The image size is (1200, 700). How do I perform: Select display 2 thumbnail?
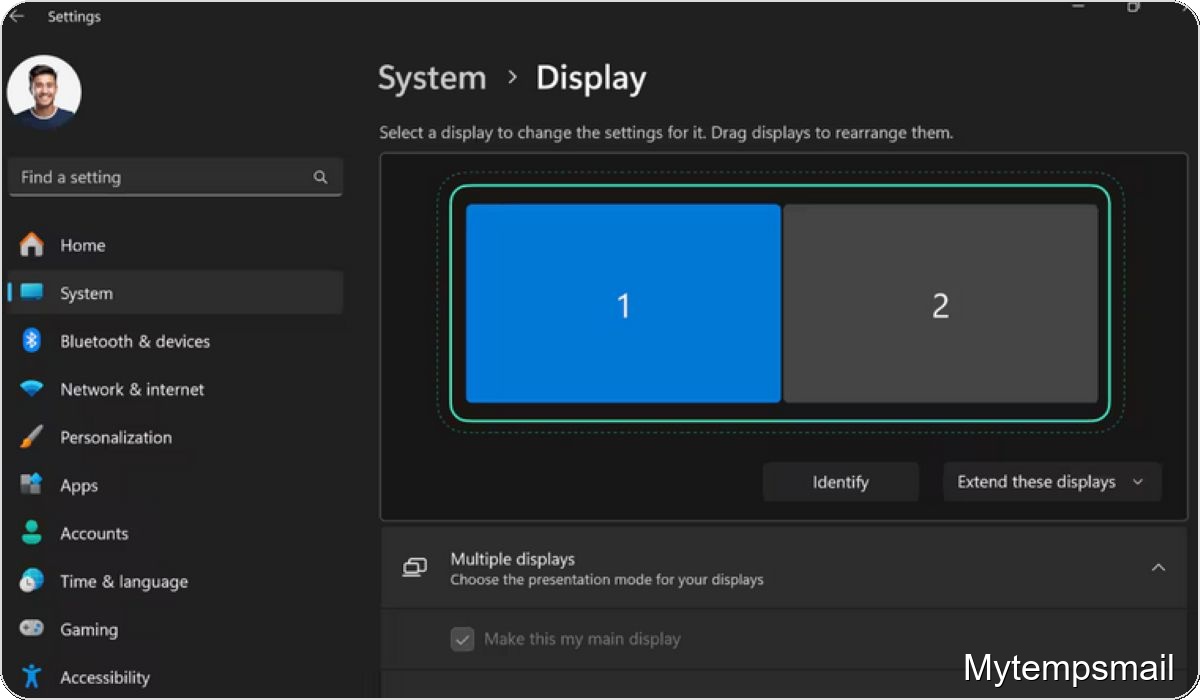coord(940,305)
